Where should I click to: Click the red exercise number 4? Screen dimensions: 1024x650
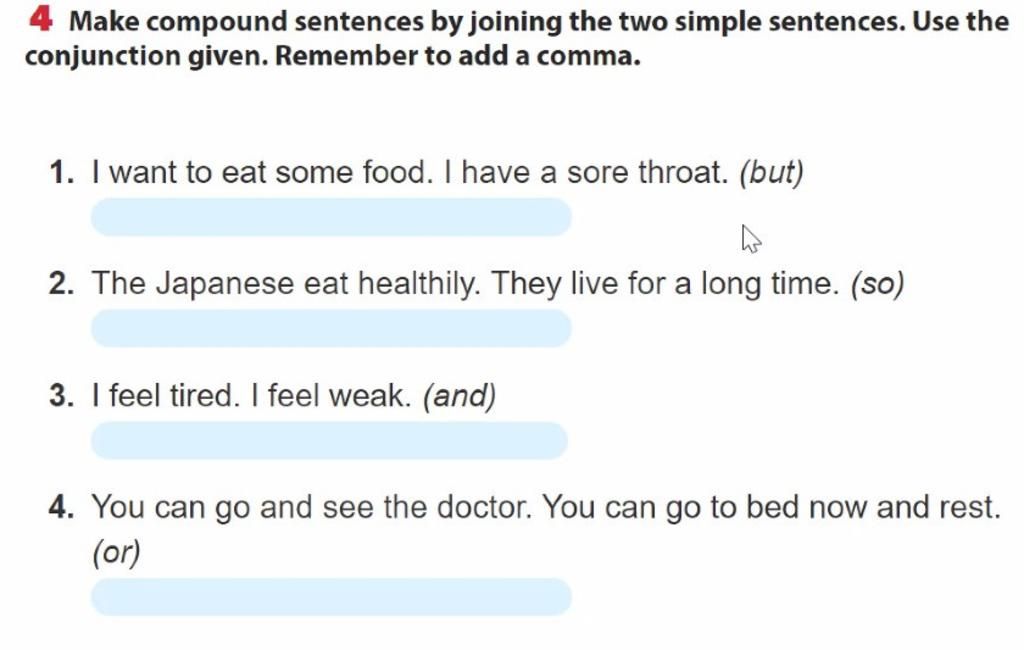point(40,20)
